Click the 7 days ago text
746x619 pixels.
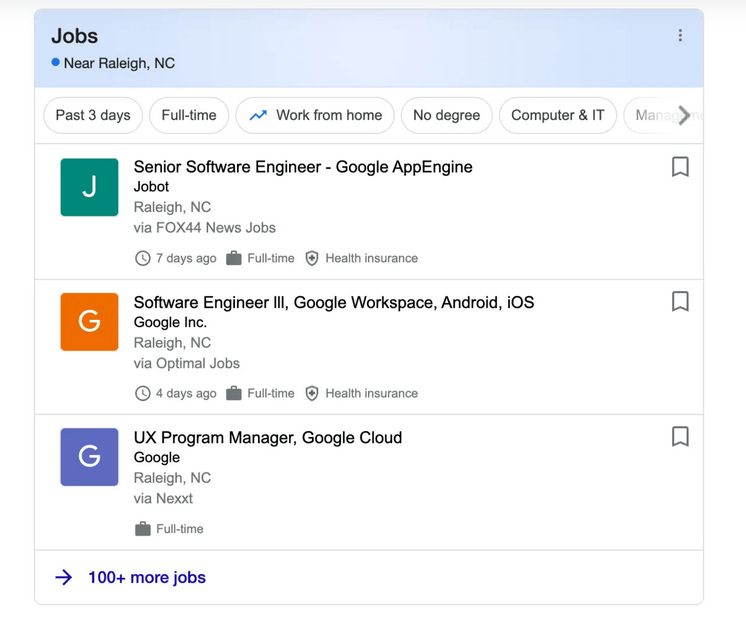(186, 258)
